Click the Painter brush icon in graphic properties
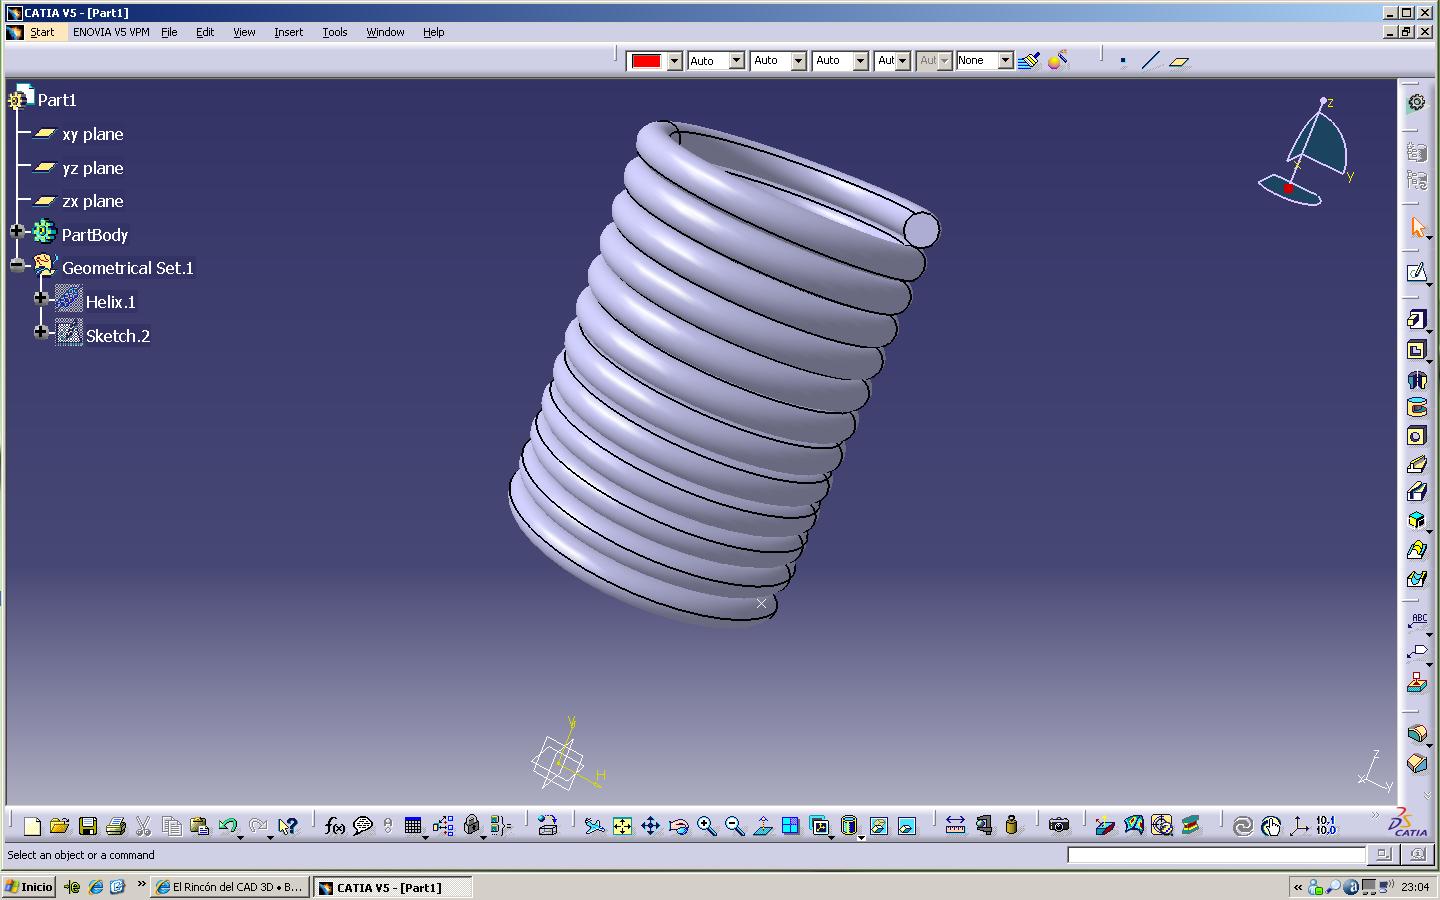This screenshot has width=1440, height=900. pos(1029,61)
